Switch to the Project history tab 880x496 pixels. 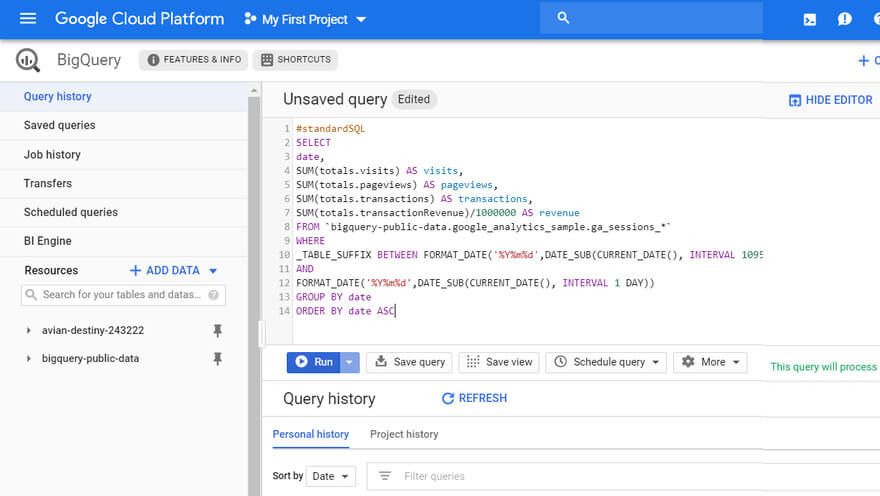(x=404, y=434)
